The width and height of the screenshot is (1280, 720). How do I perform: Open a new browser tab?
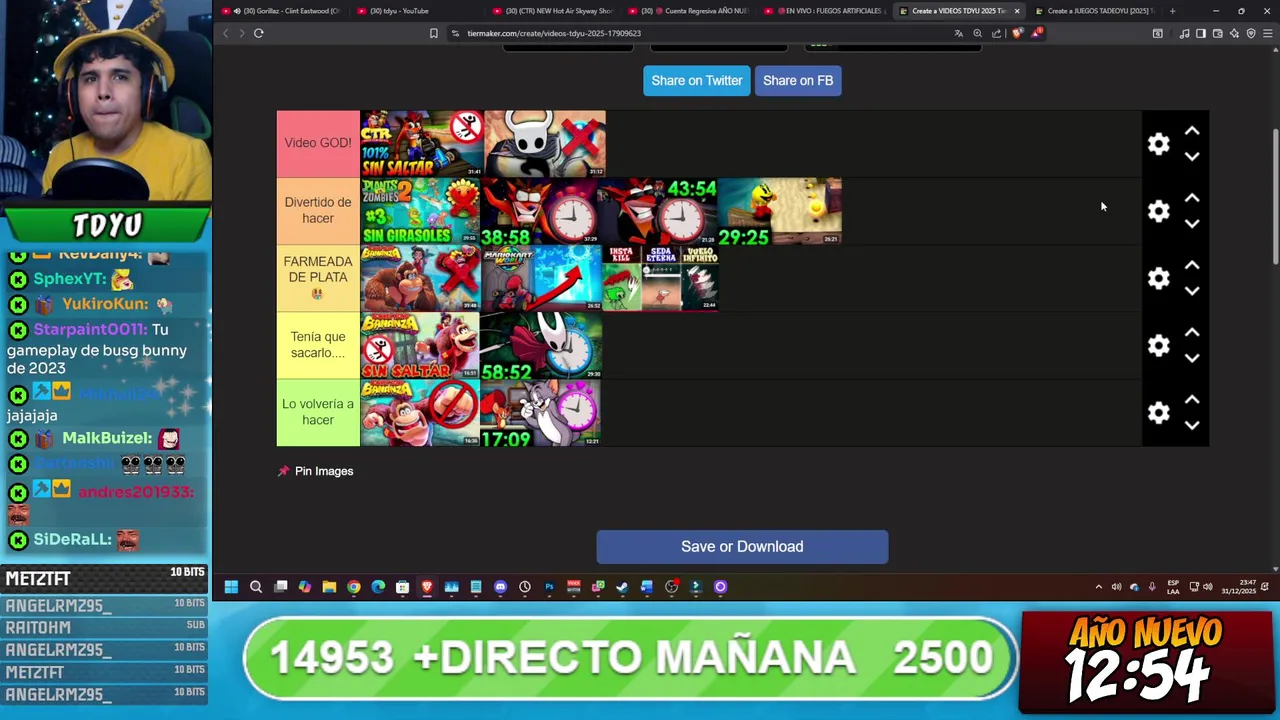[x=1172, y=11]
